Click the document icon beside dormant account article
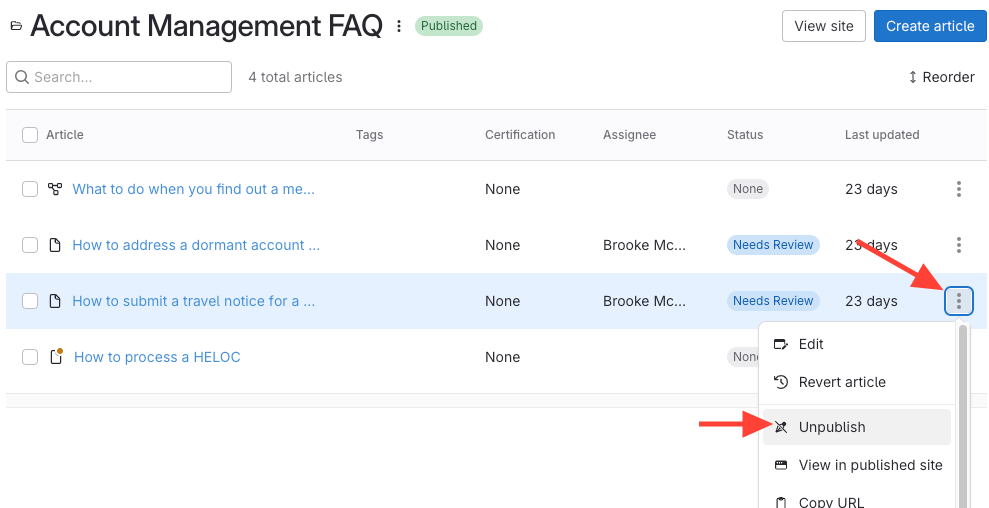The image size is (989, 508). [x=55, y=245]
